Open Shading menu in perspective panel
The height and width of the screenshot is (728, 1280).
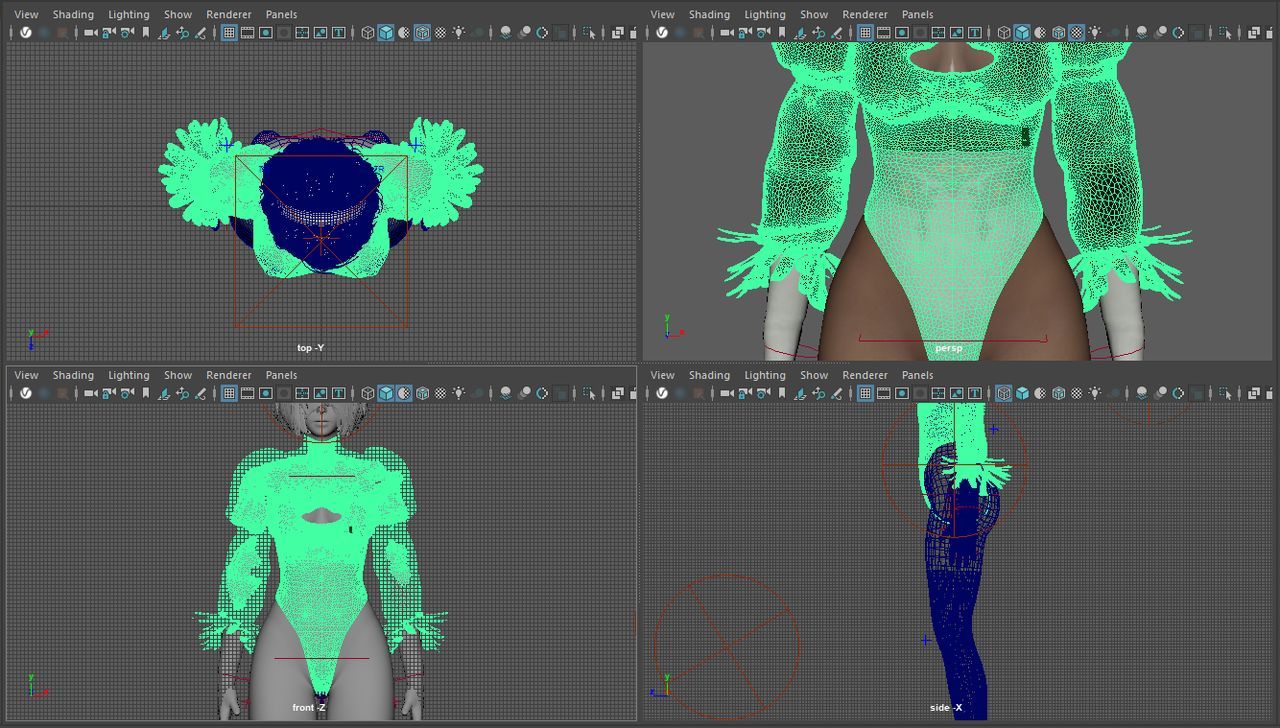[x=709, y=14]
